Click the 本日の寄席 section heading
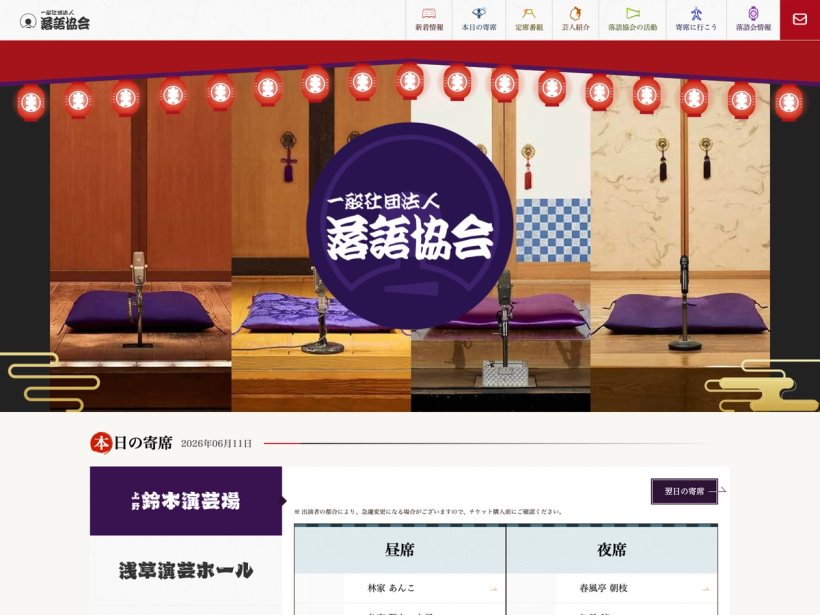820x615 pixels. (x=132, y=443)
